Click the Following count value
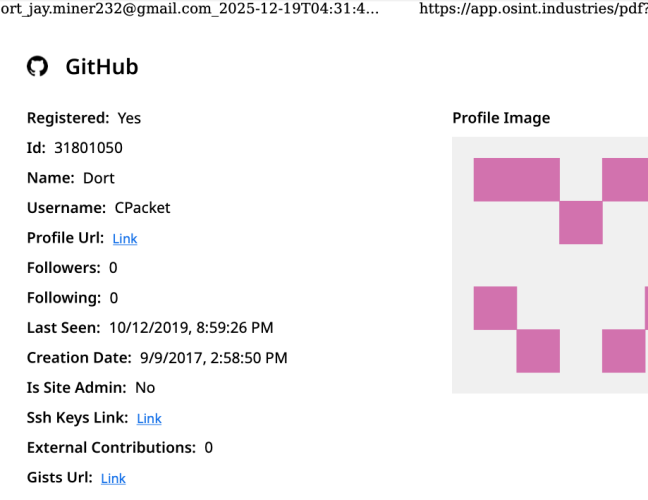The height and width of the screenshot is (500, 648). 114,298
